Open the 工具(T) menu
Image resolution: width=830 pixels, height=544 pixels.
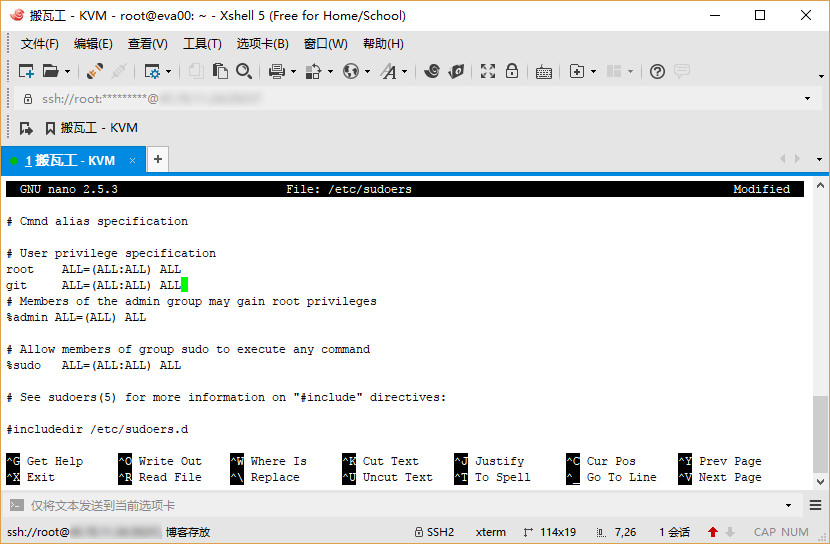click(x=202, y=44)
